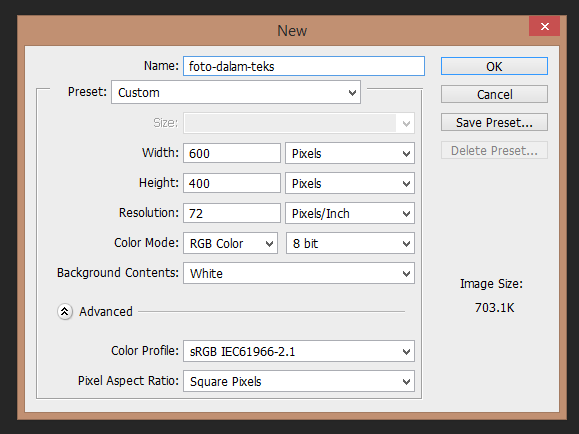
Task: Click the Width field showing 600
Action: [x=232, y=153]
